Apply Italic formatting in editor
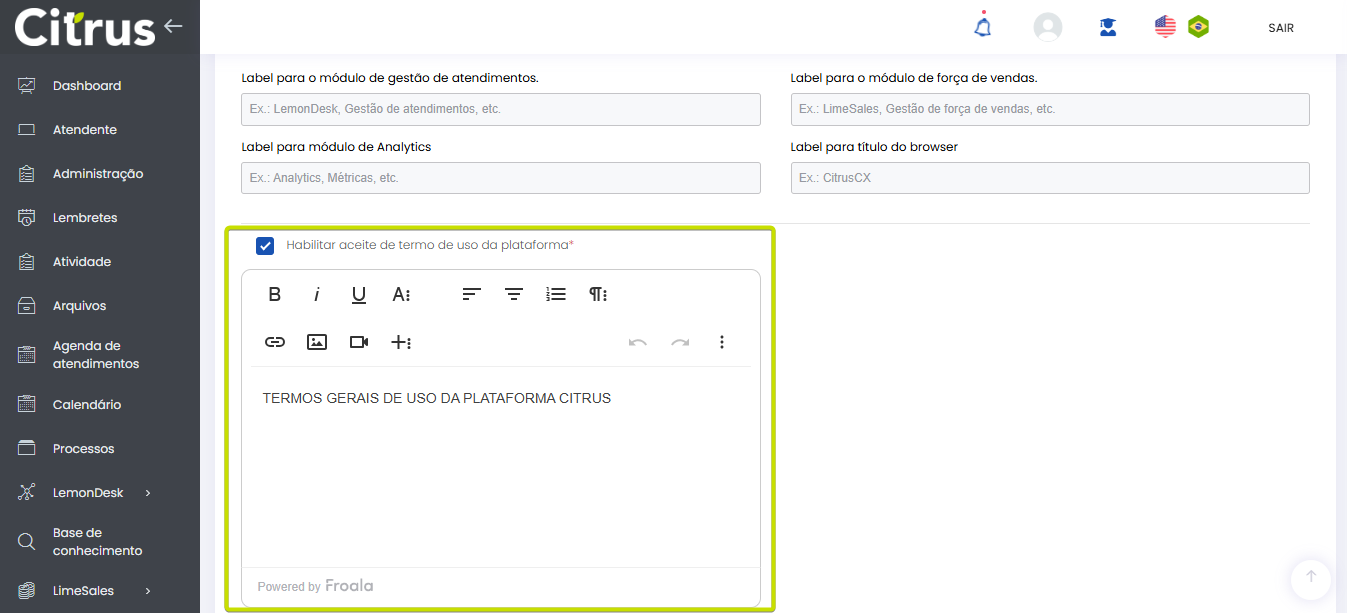The height and width of the screenshot is (613, 1347). click(x=317, y=294)
